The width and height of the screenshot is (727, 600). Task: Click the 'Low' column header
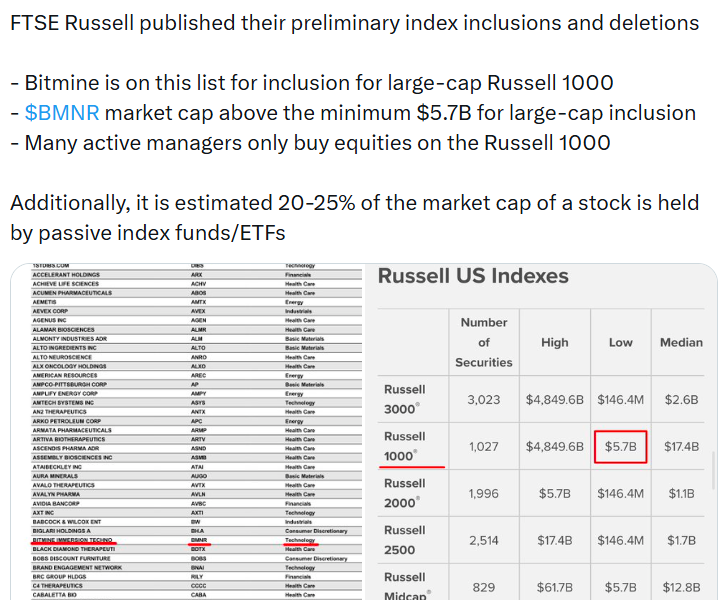click(620, 342)
